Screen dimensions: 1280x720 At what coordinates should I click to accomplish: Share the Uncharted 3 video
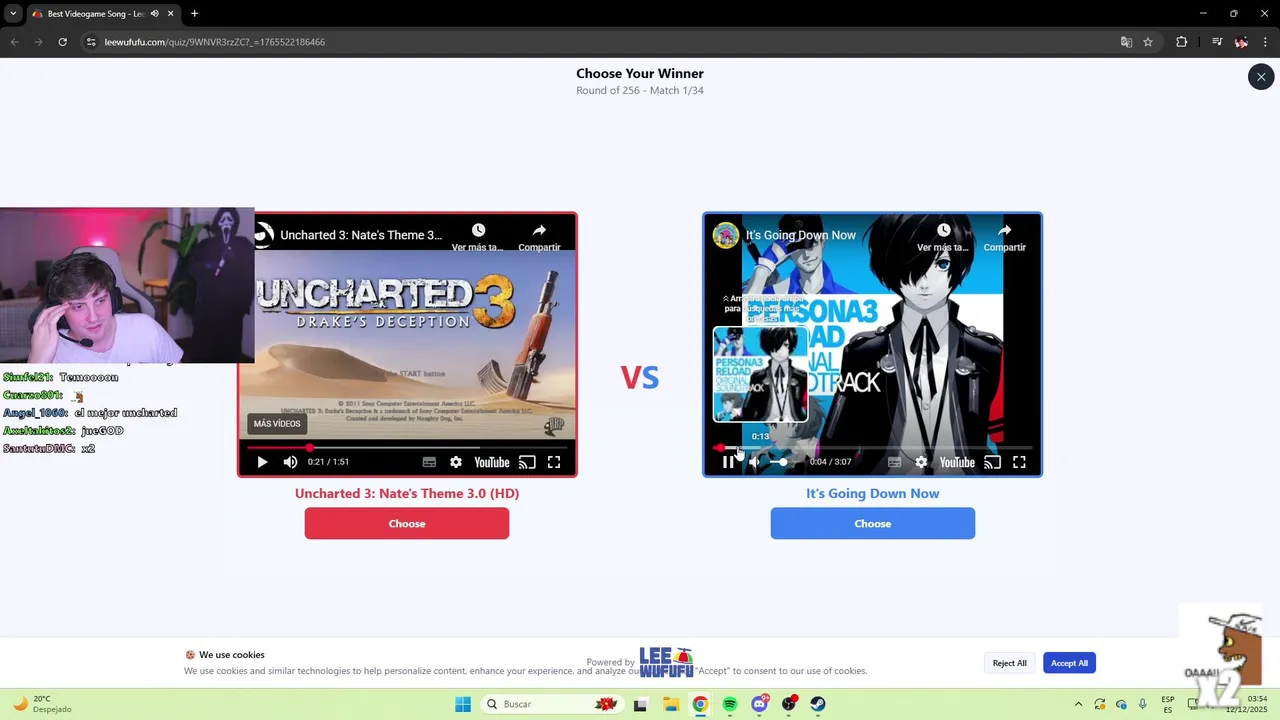click(x=539, y=237)
